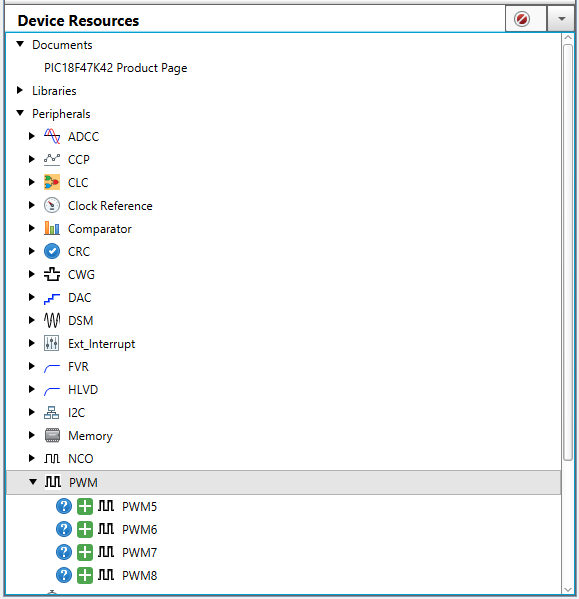The height and width of the screenshot is (599, 579).
Task: Click the green plus icon for PWM5
Action: (x=85, y=507)
